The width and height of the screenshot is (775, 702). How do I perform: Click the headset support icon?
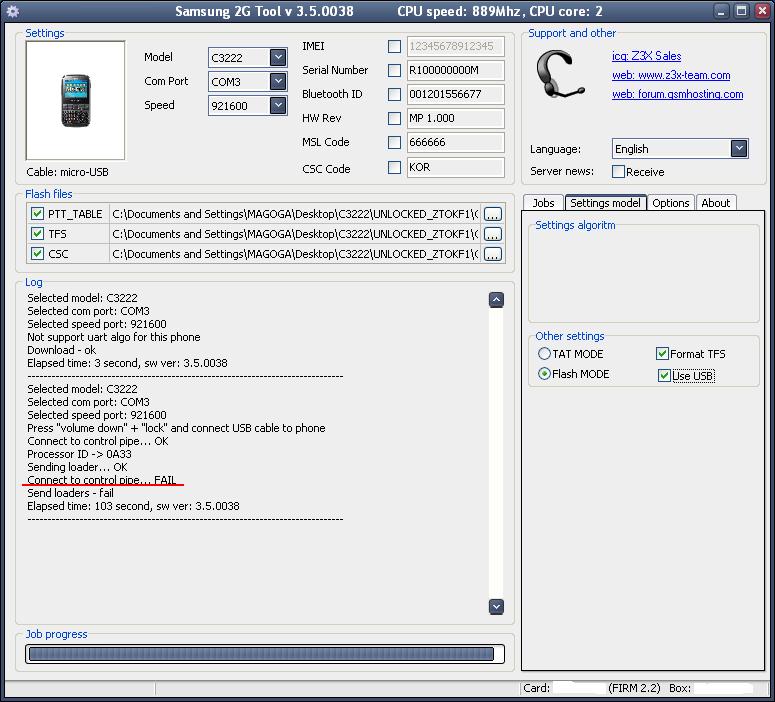pyautogui.click(x=560, y=74)
